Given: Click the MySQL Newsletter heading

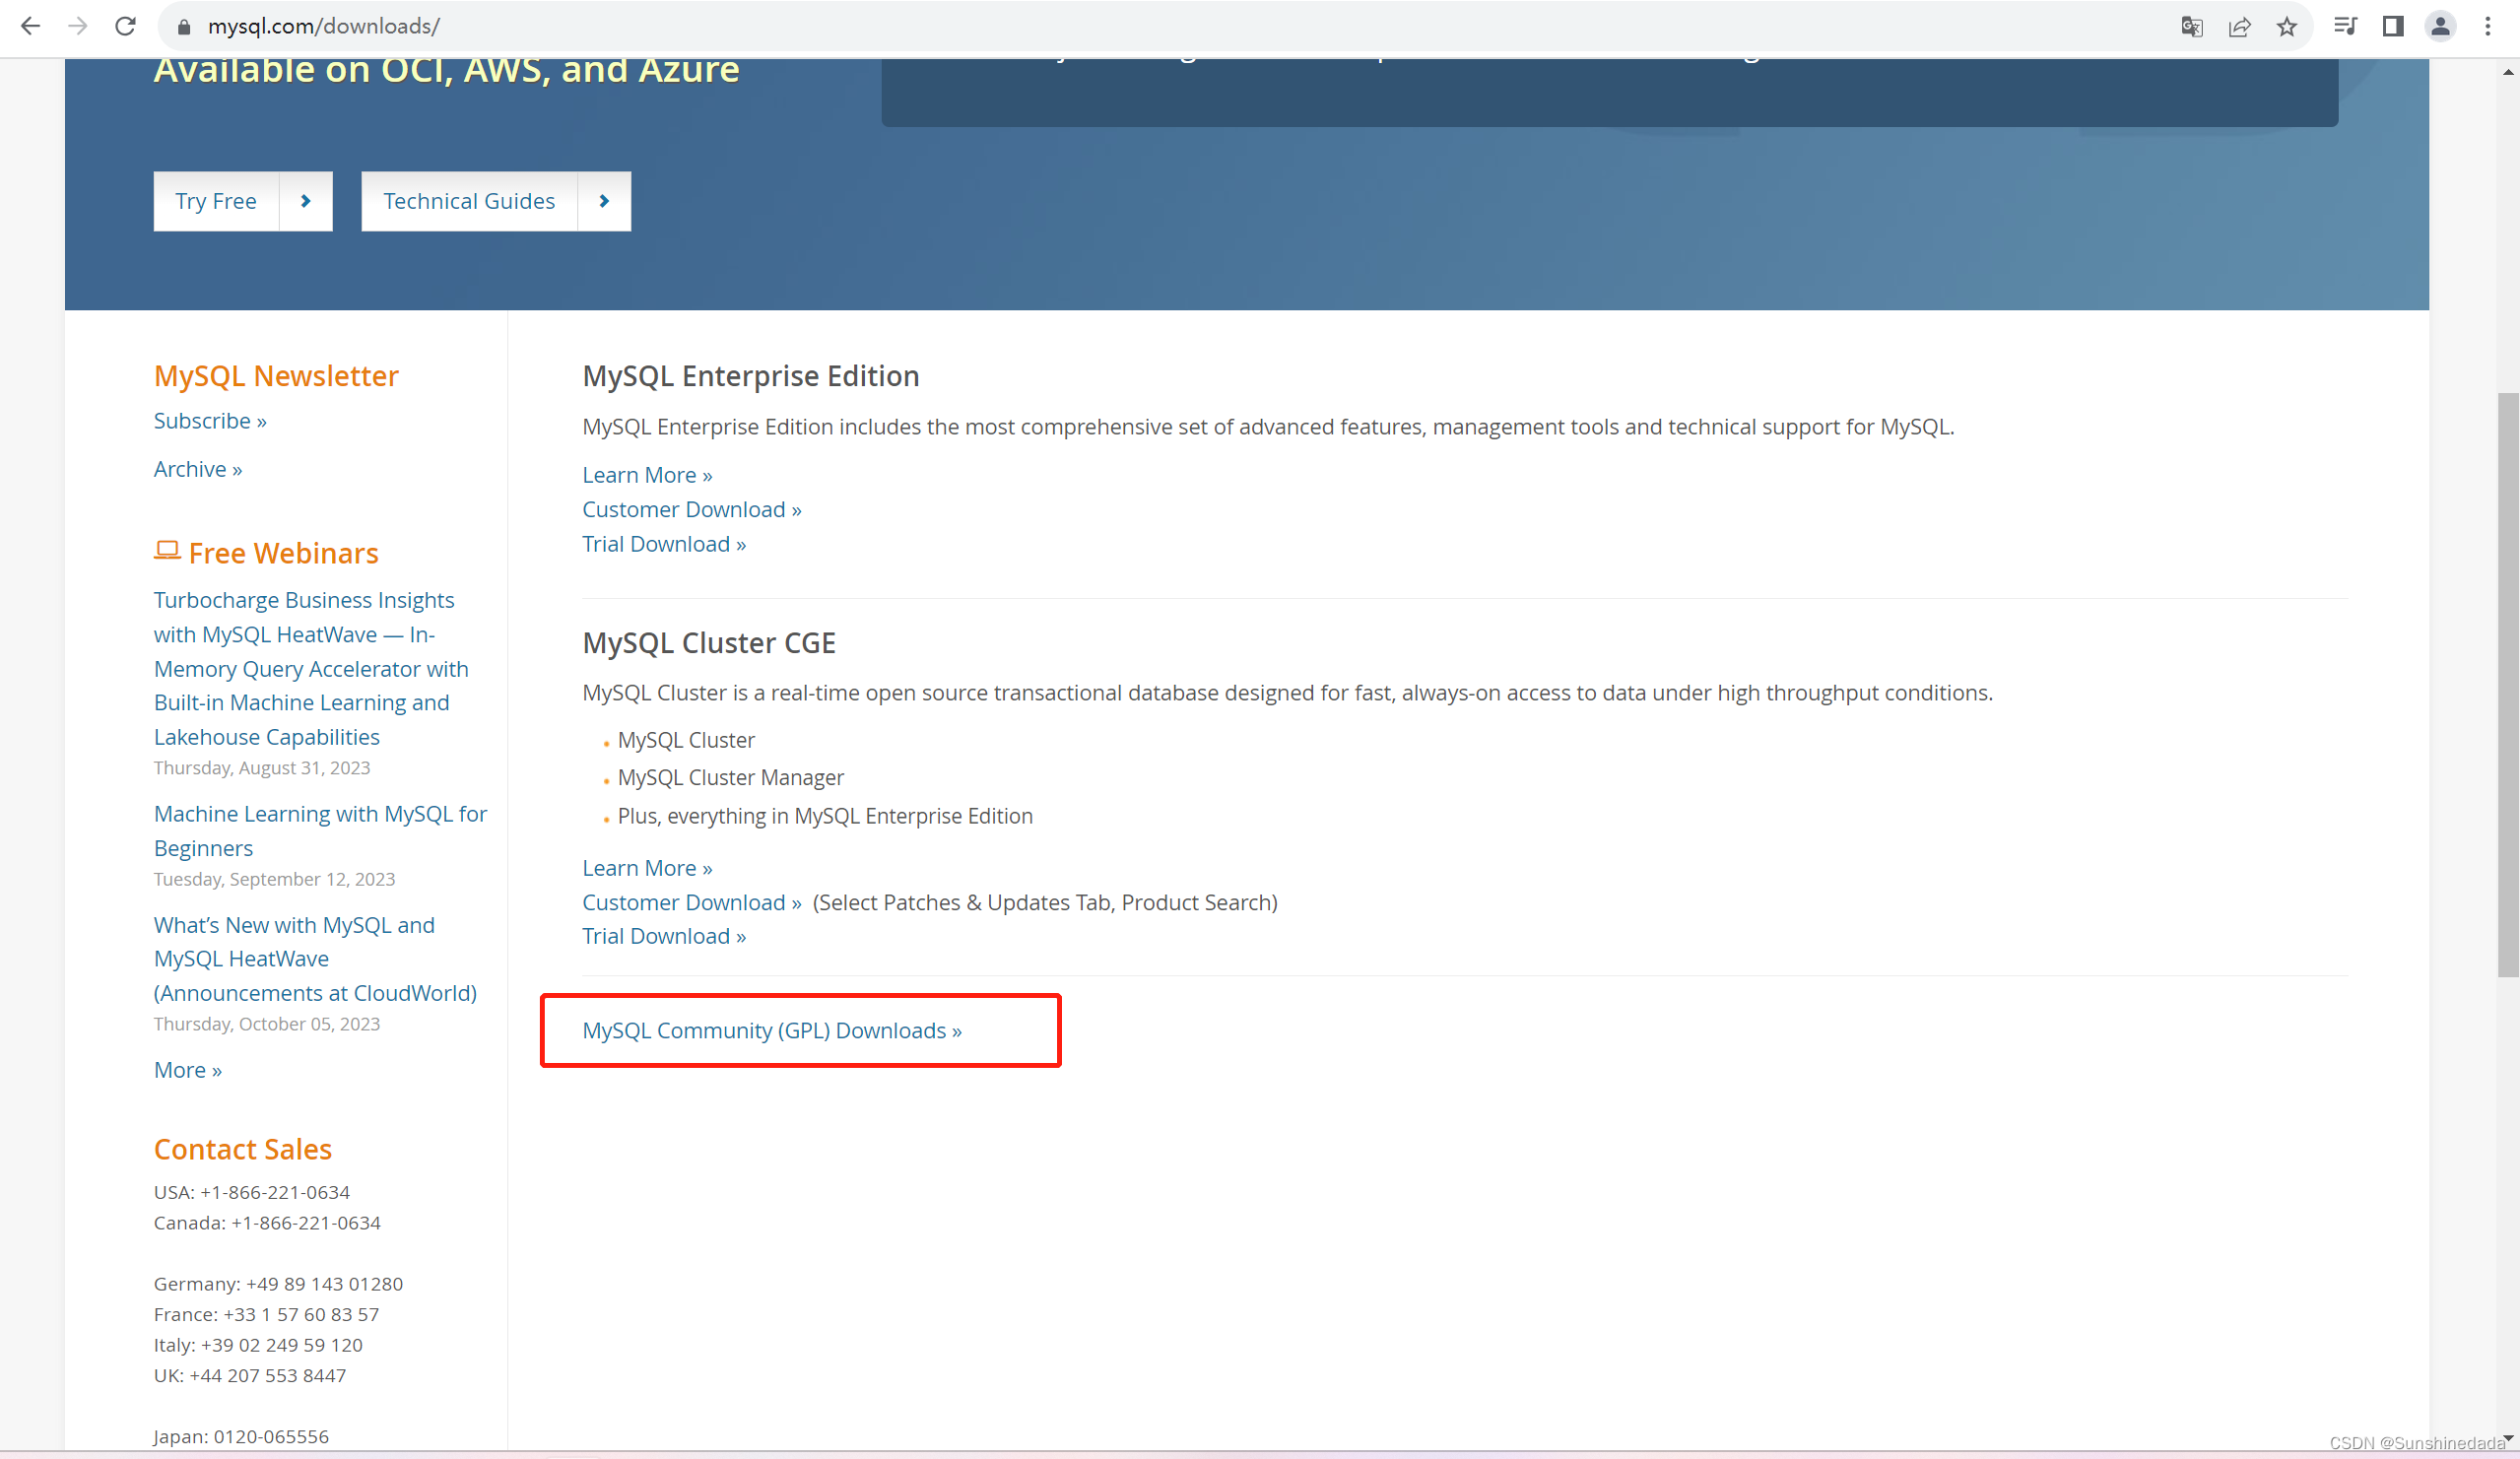Looking at the screenshot, I should [276, 376].
